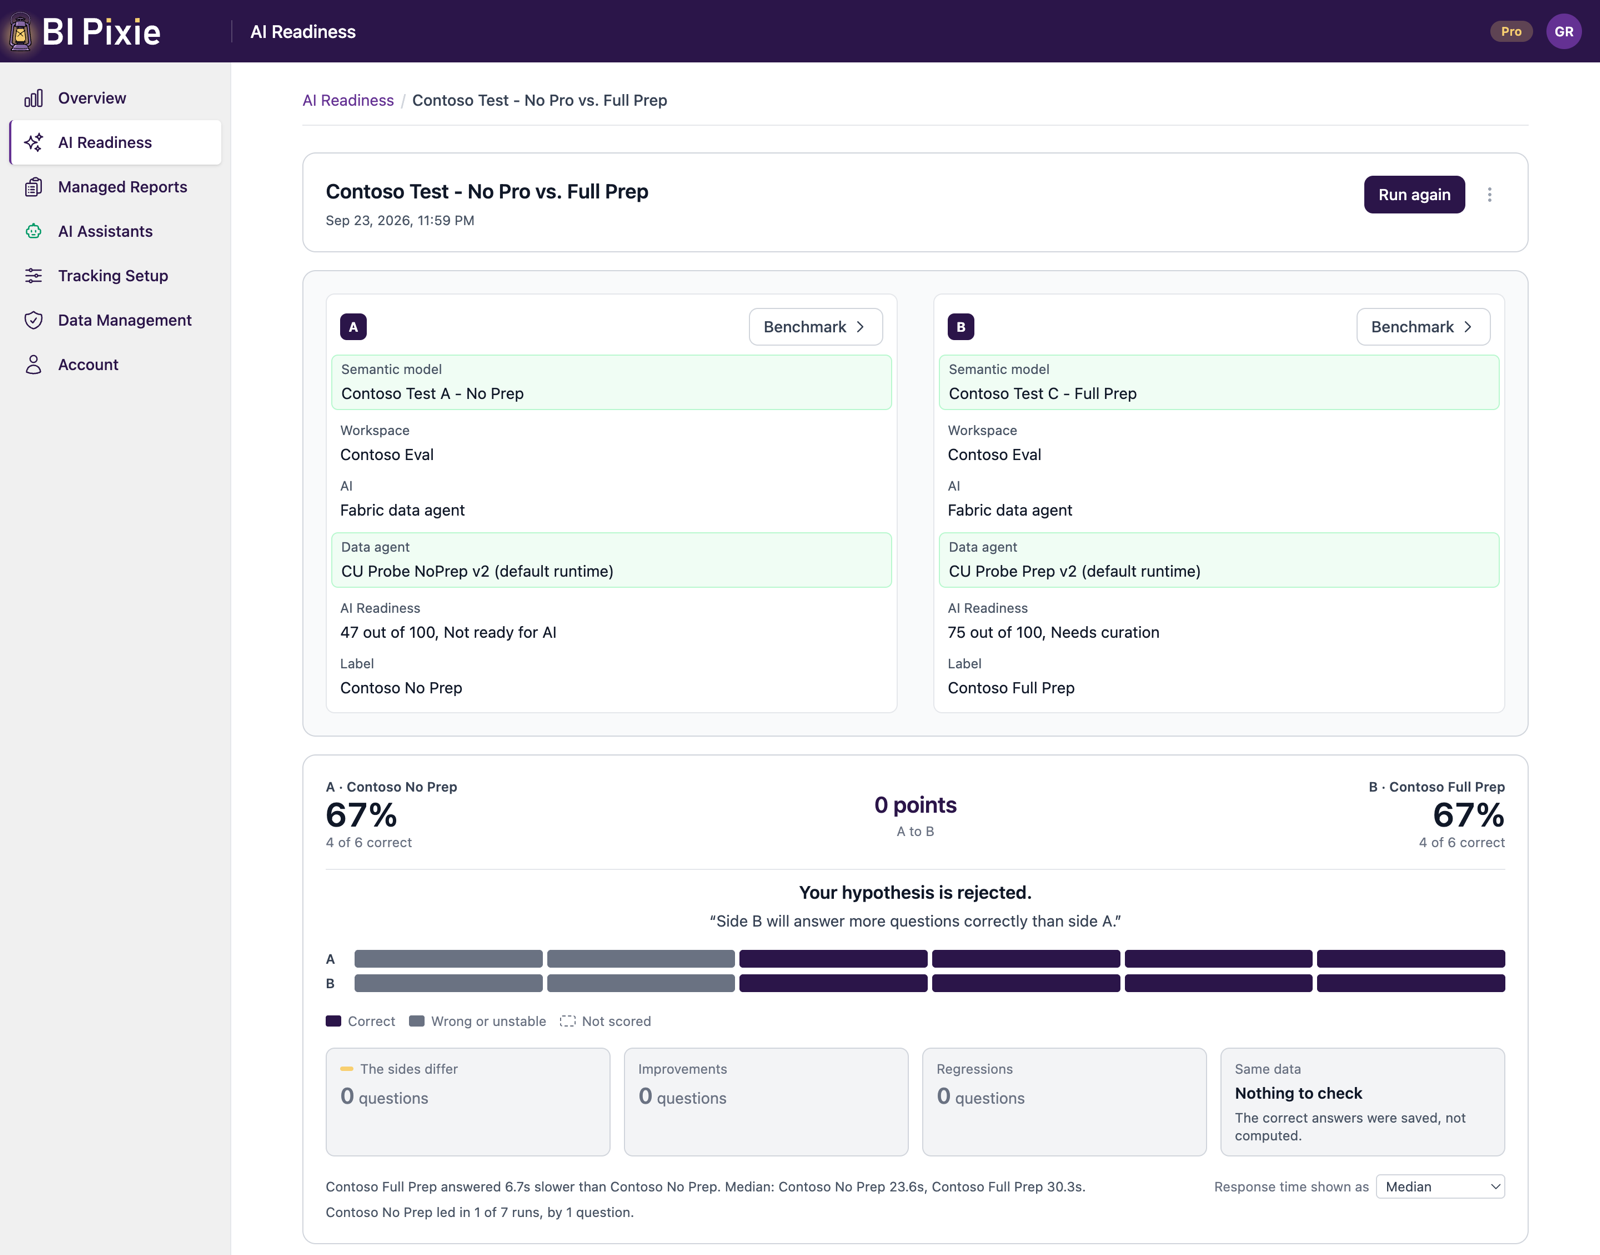Click the AI Assistants robot icon
This screenshot has width=1600, height=1255.
point(34,231)
